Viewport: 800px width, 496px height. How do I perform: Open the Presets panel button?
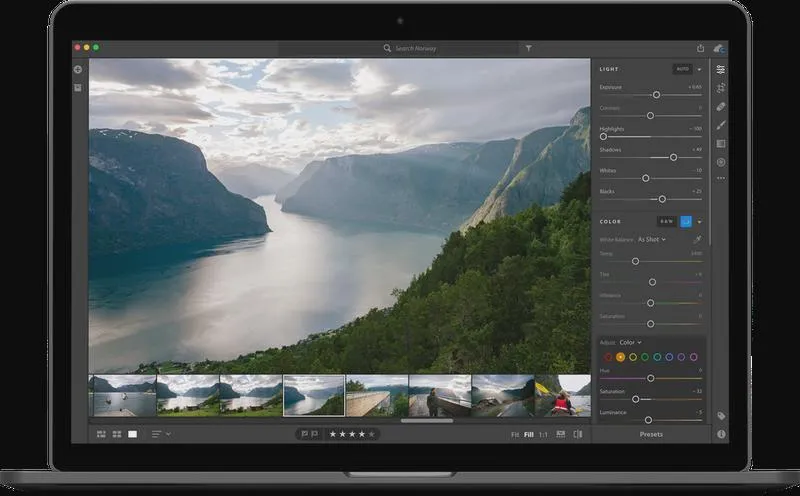coord(651,434)
